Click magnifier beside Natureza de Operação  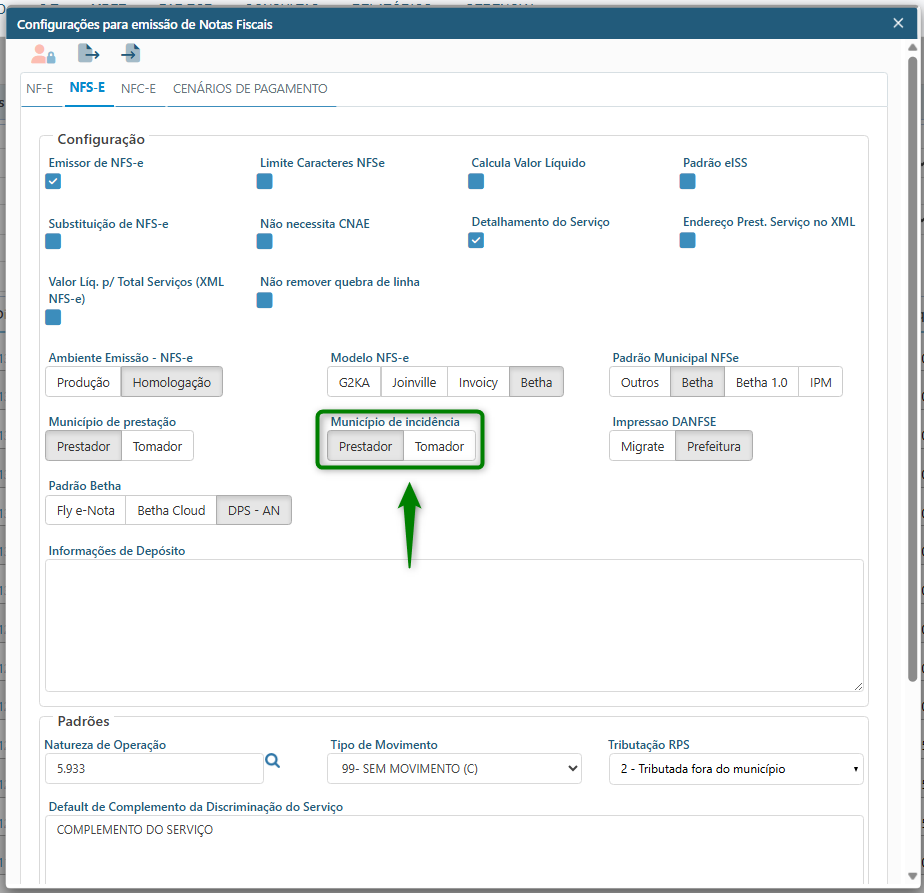click(272, 762)
